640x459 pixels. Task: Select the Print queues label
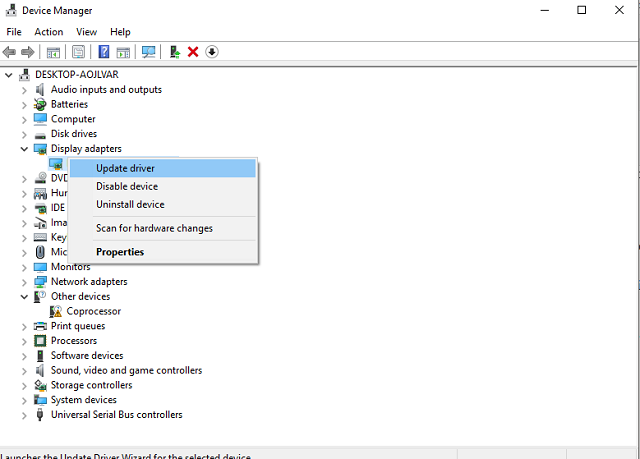78,326
